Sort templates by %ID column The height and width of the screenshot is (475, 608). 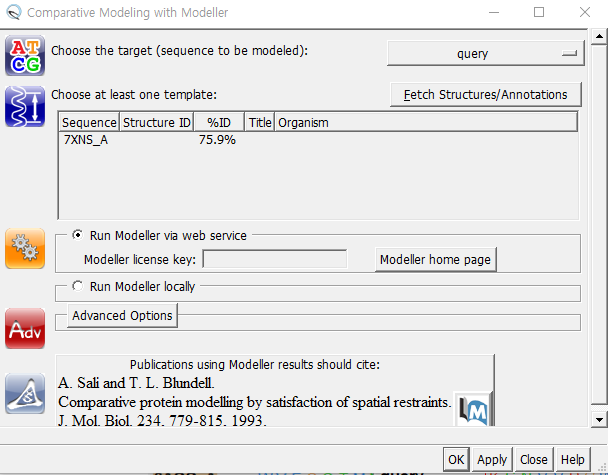pos(219,123)
